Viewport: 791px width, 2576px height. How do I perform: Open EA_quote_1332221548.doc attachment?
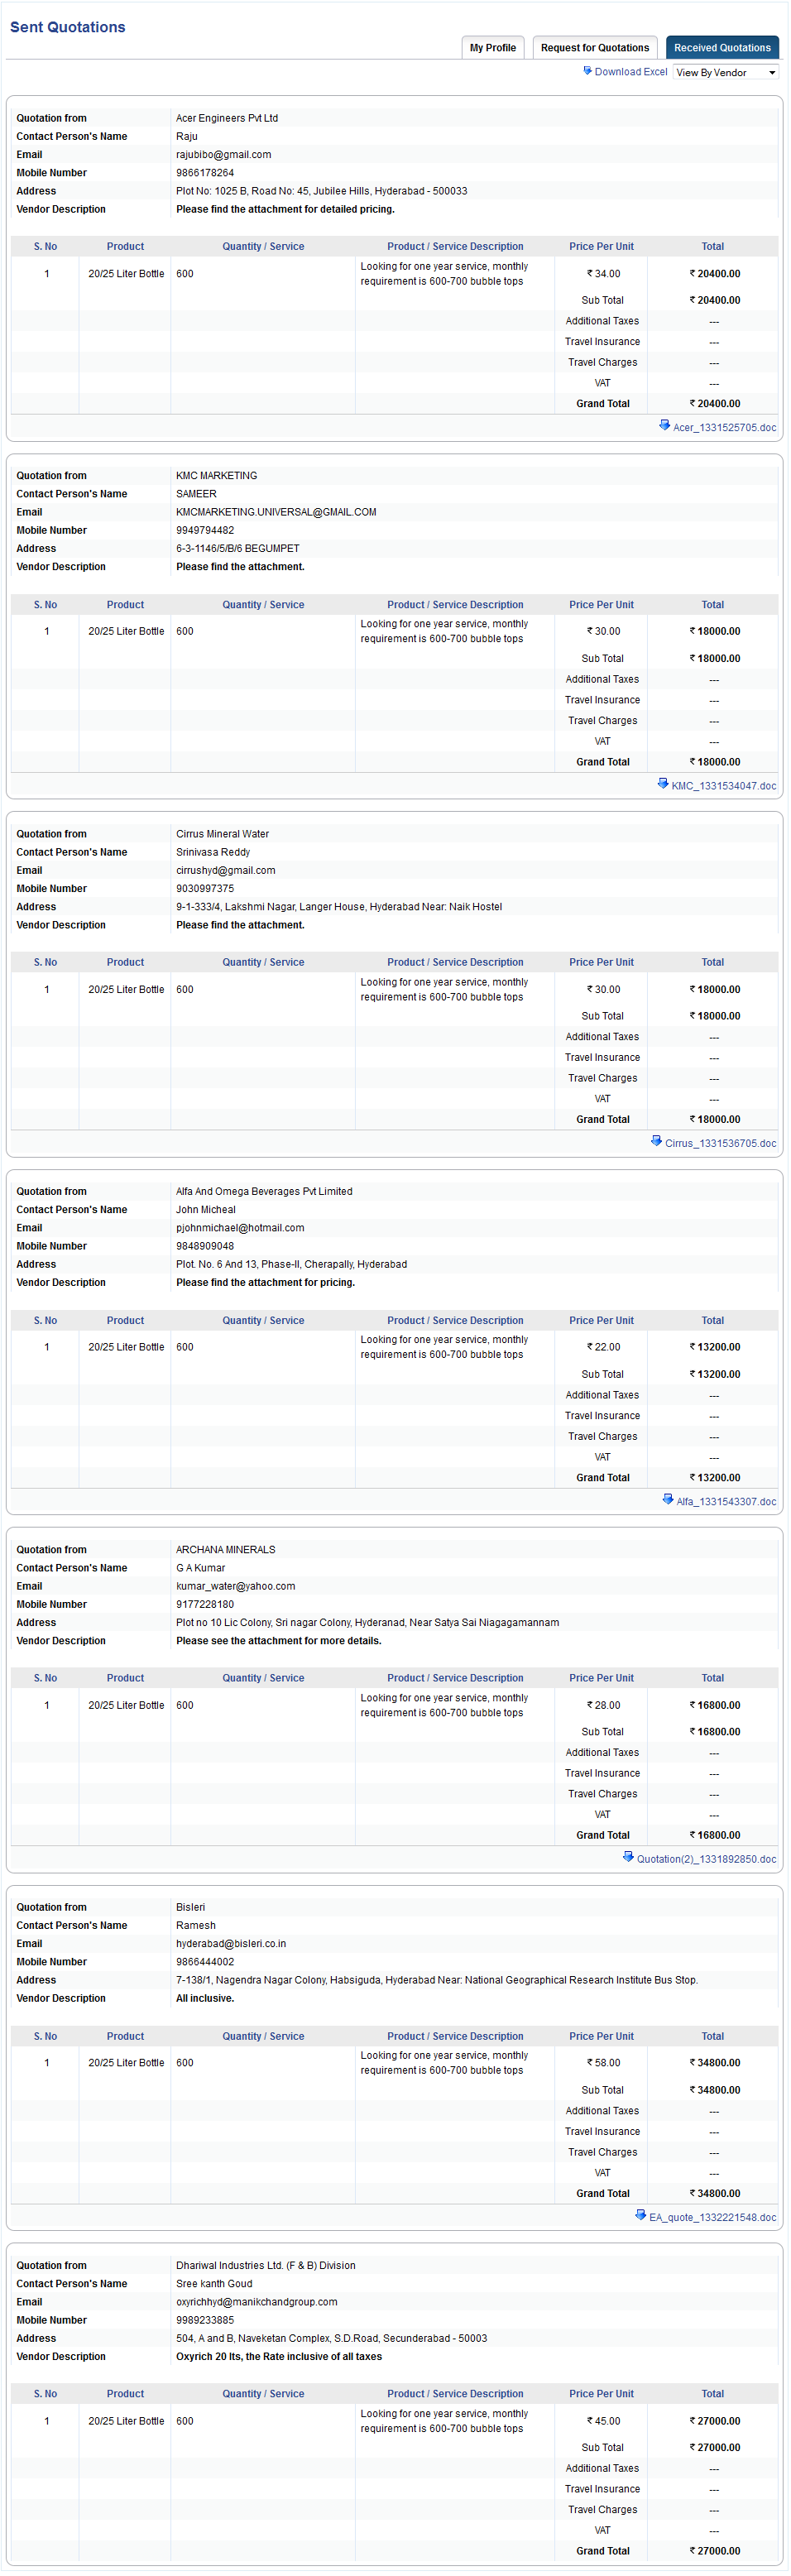coord(712,2217)
